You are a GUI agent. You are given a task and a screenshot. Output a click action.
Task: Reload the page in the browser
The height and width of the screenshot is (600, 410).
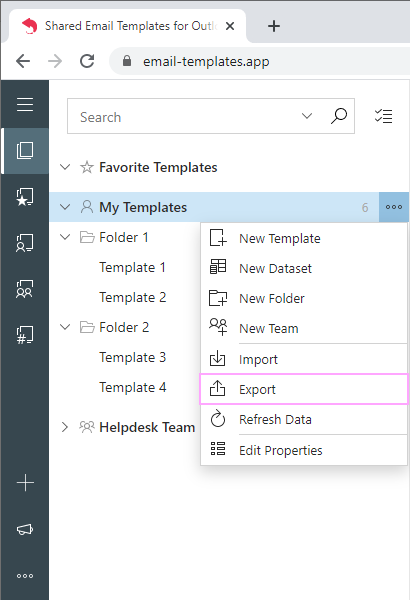pos(87,61)
